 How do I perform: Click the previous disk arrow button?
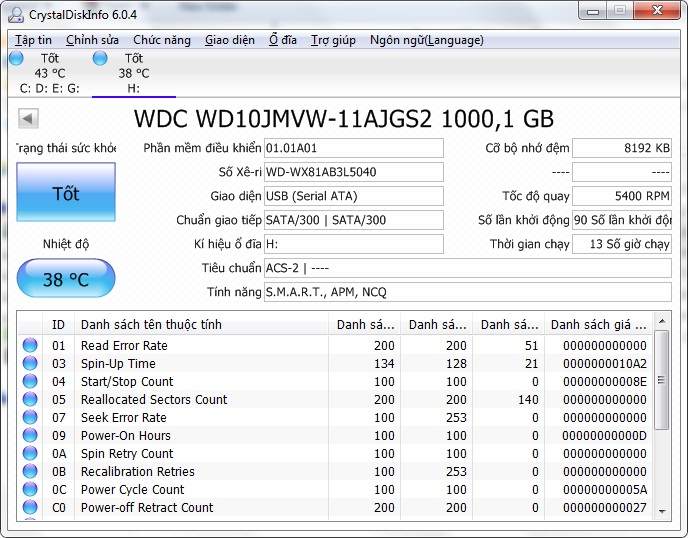[28, 118]
